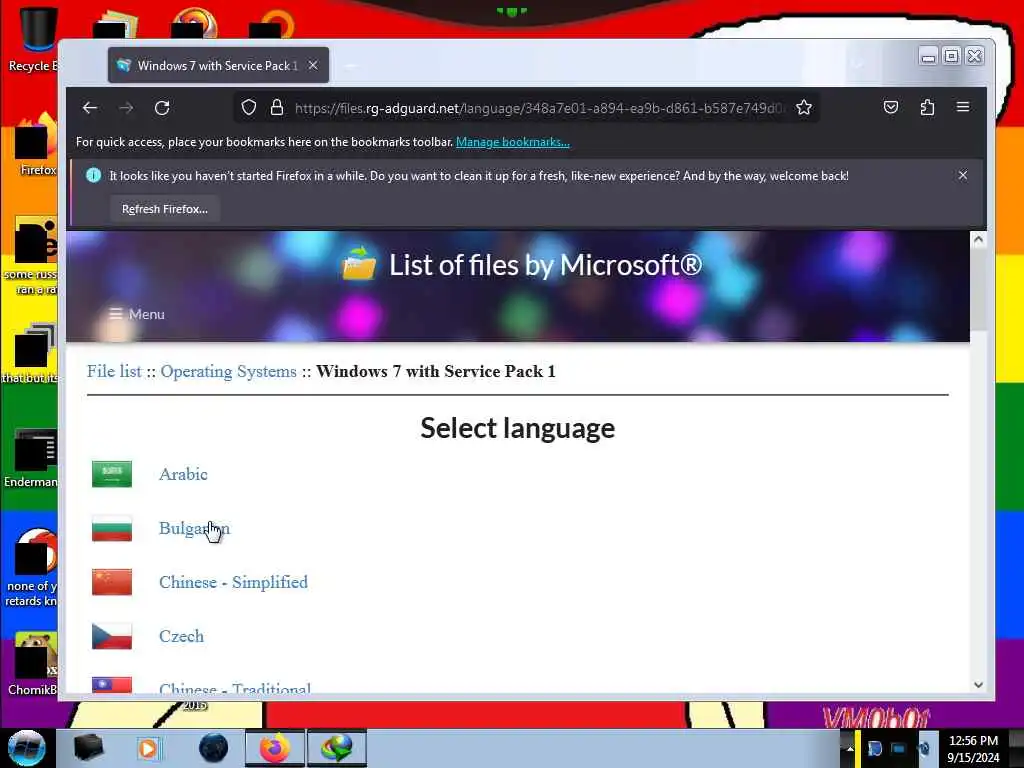The height and width of the screenshot is (768, 1024).
Task: Bookmark this page with the star icon
Action: (804, 108)
